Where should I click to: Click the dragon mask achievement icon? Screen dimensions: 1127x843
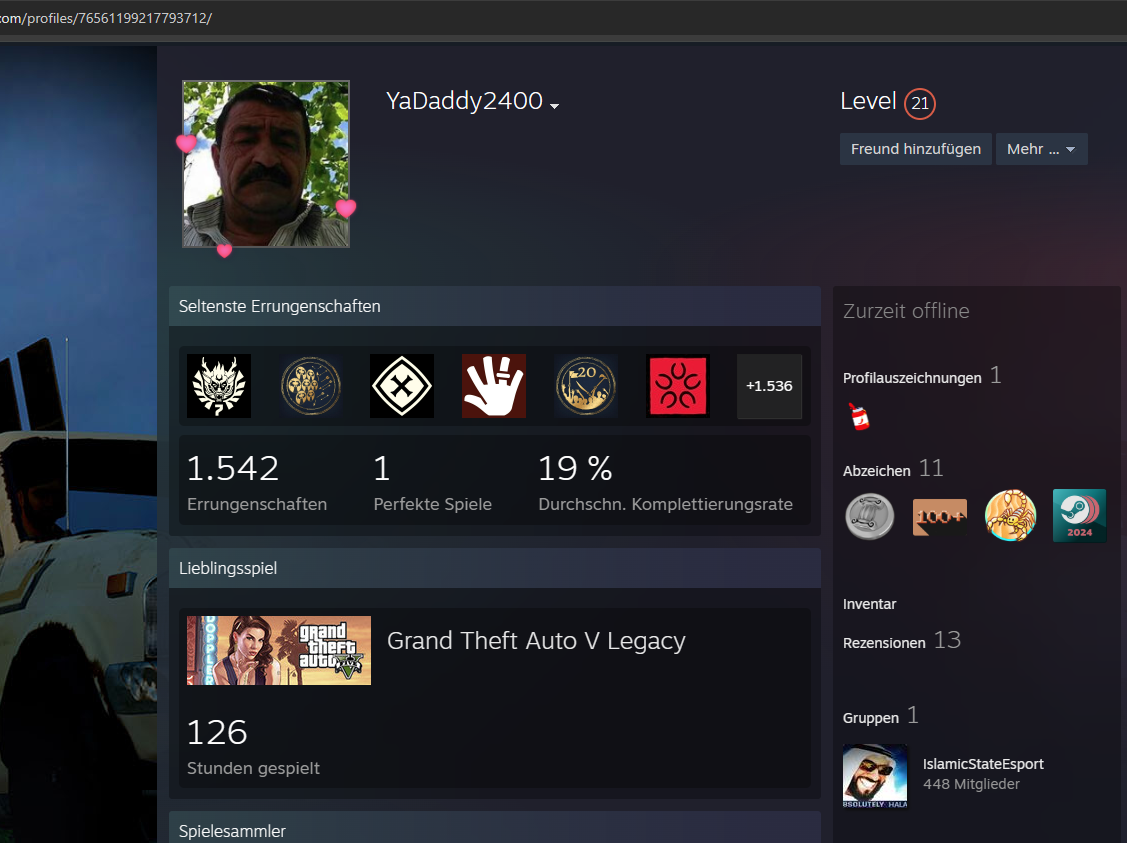point(219,386)
